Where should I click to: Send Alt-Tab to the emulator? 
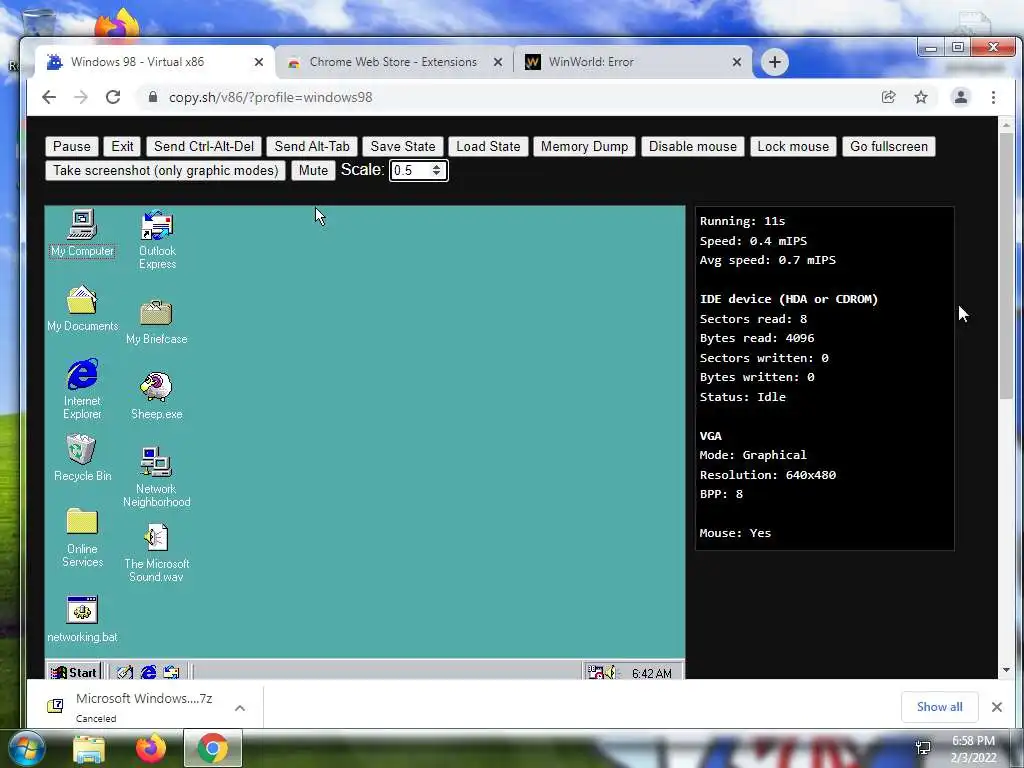(312, 146)
